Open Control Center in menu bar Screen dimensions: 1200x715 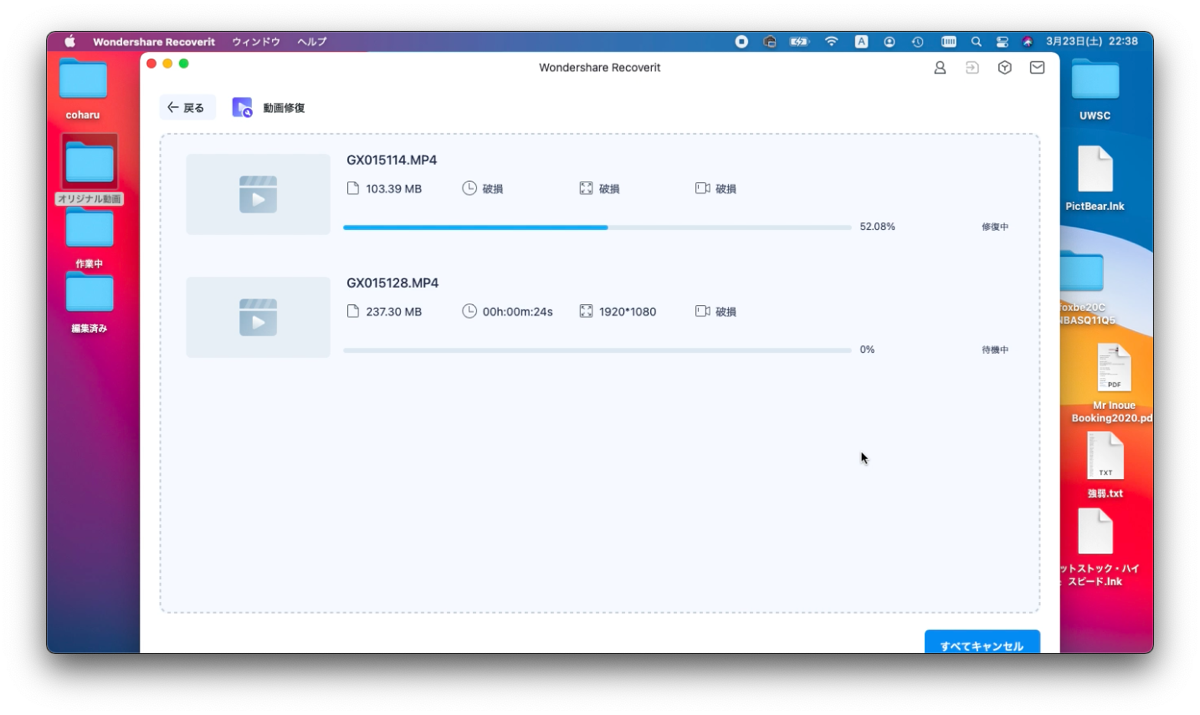(1002, 42)
